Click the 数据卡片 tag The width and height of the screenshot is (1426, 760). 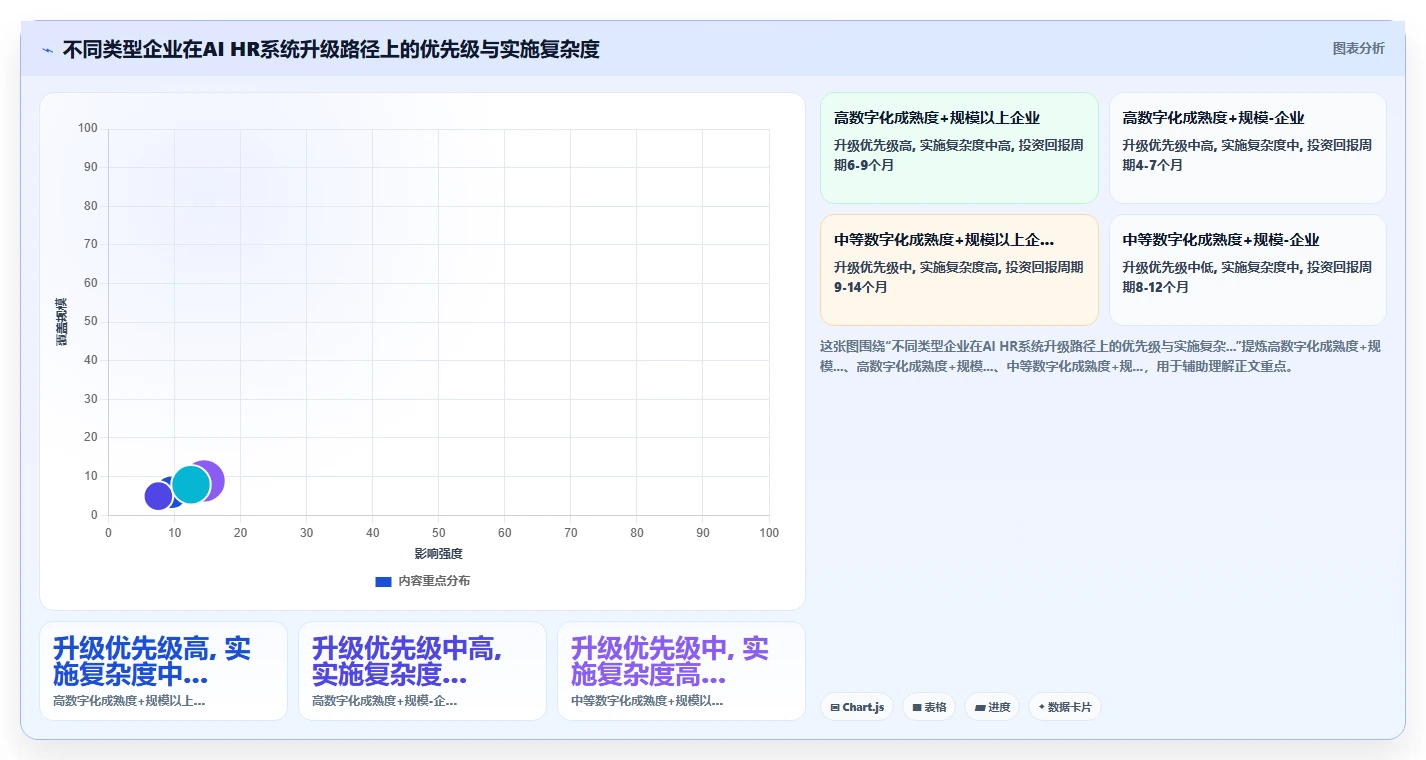point(1065,707)
